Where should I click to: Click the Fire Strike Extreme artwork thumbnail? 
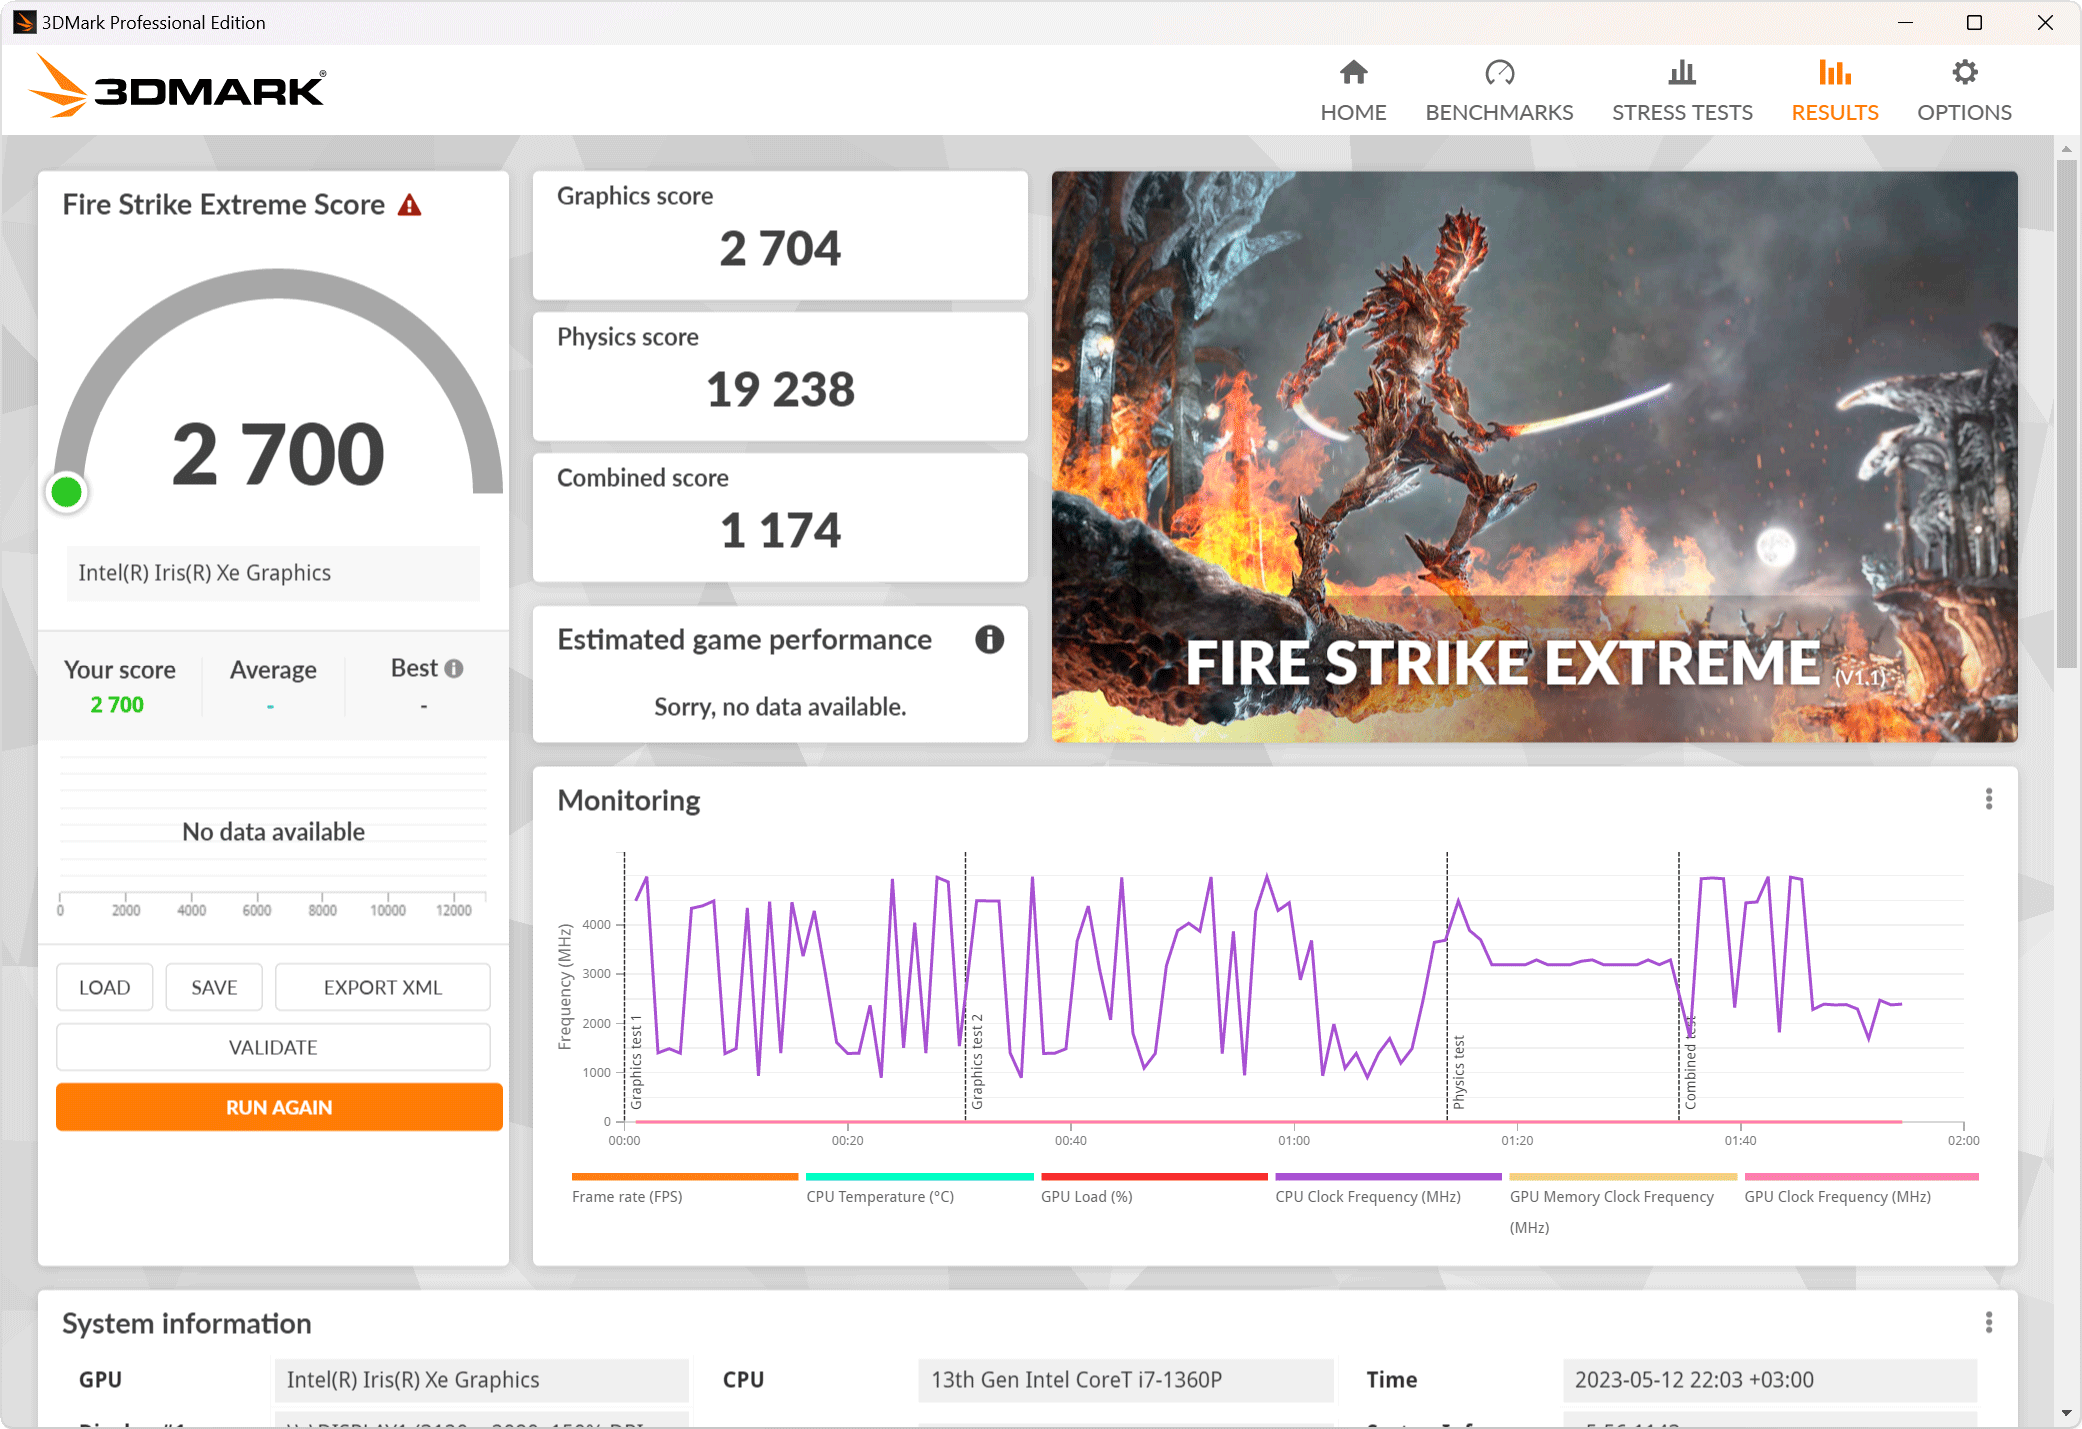click(x=1533, y=456)
